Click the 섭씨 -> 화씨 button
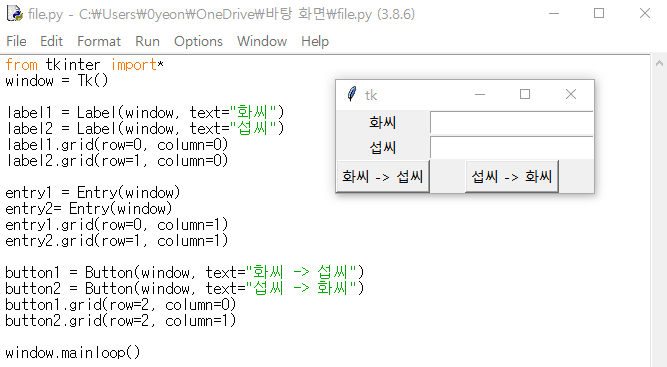The height and width of the screenshot is (367, 667). click(x=512, y=176)
